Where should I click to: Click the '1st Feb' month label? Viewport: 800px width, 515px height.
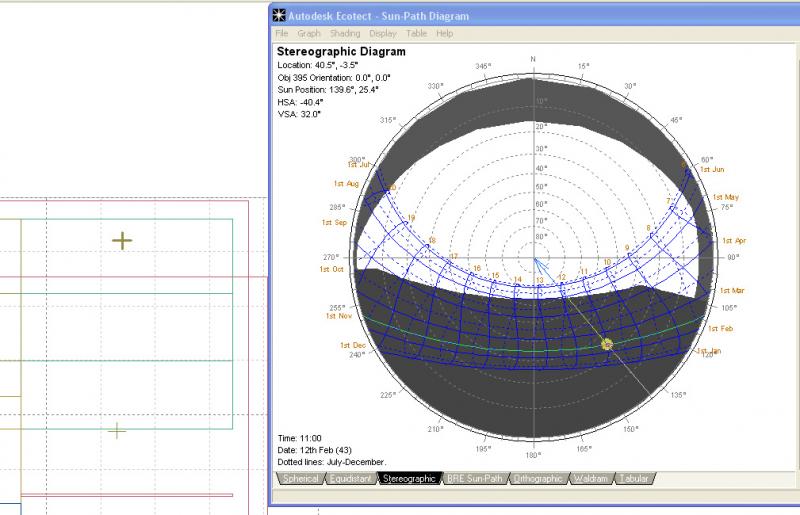[720, 328]
